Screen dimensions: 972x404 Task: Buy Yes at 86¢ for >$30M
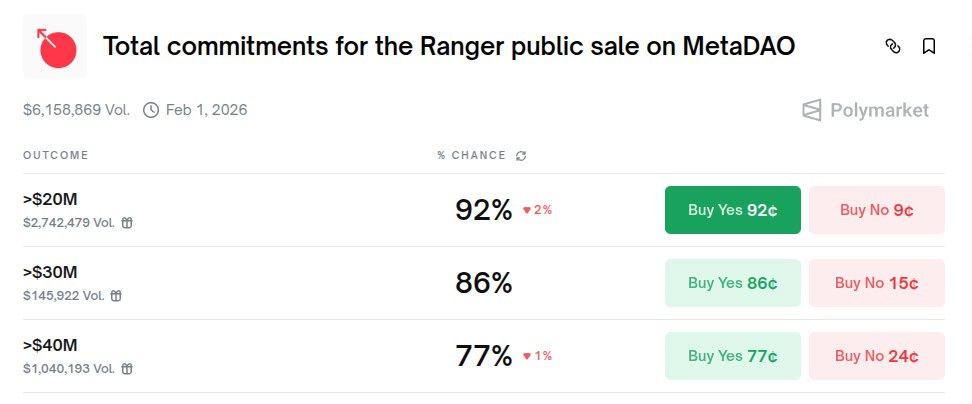tap(732, 283)
